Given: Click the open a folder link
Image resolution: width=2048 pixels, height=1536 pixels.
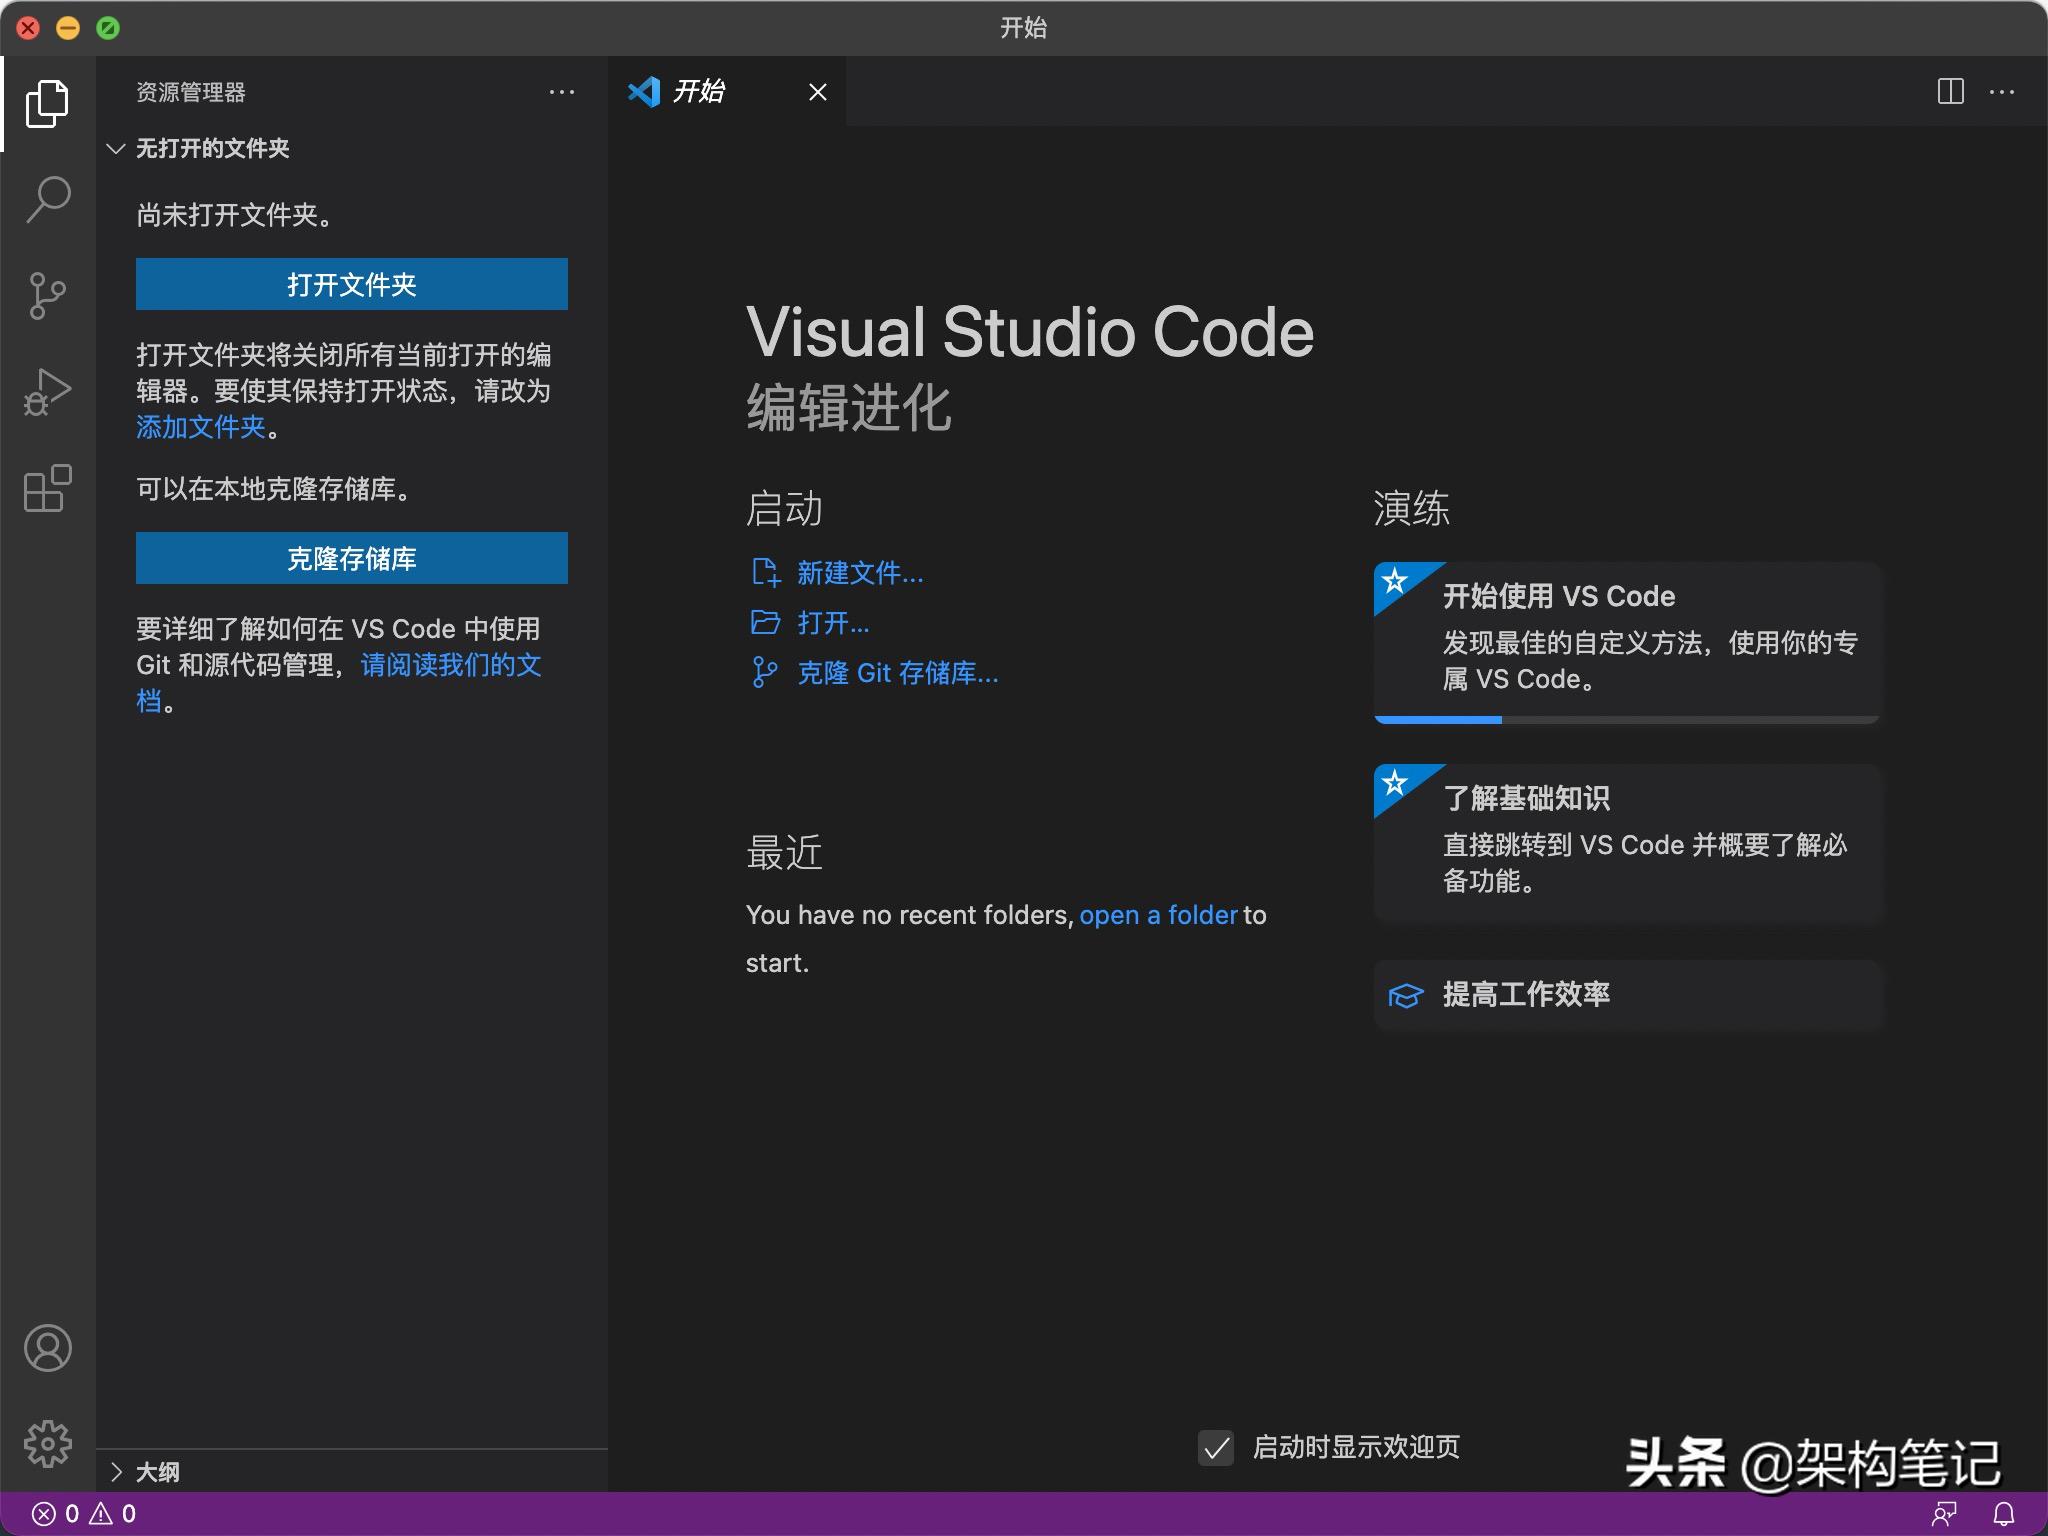Looking at the screenshot, I should coord(1158,915).
